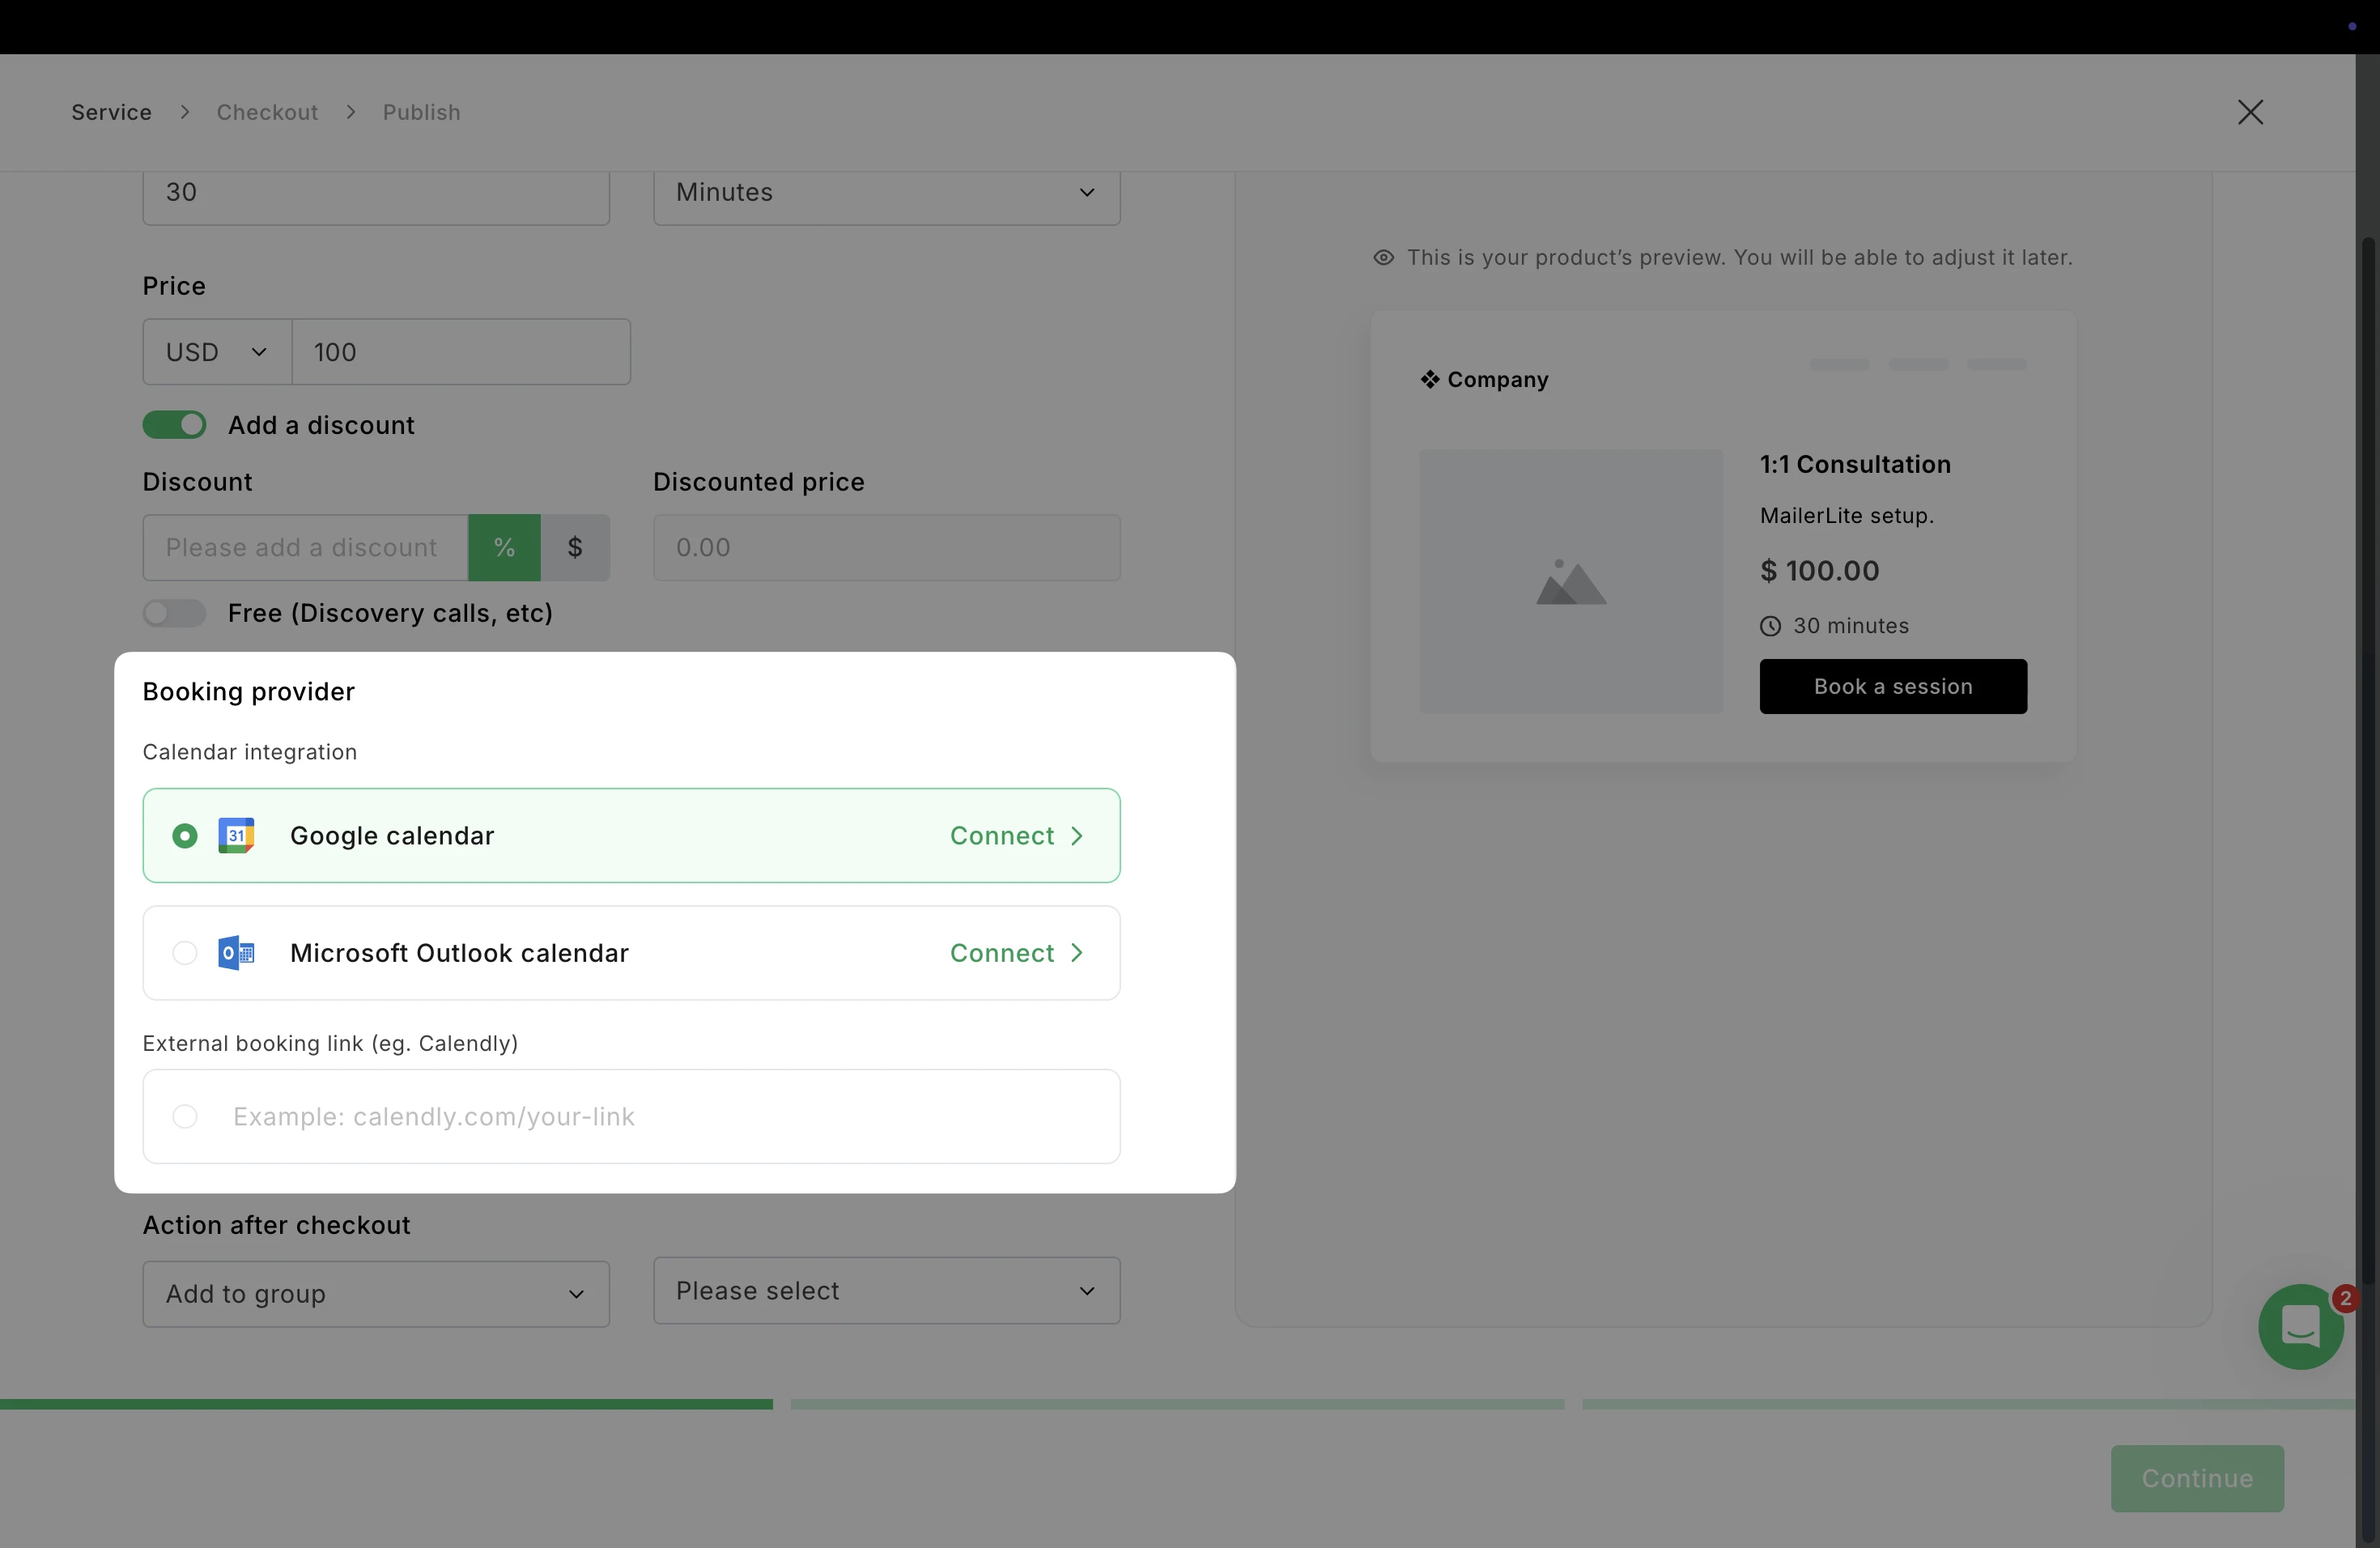Image resolution: width=2380 pixels, height=1548 pixels.
Task: Close the service setup dialog
Action: tap(2250, 112)
